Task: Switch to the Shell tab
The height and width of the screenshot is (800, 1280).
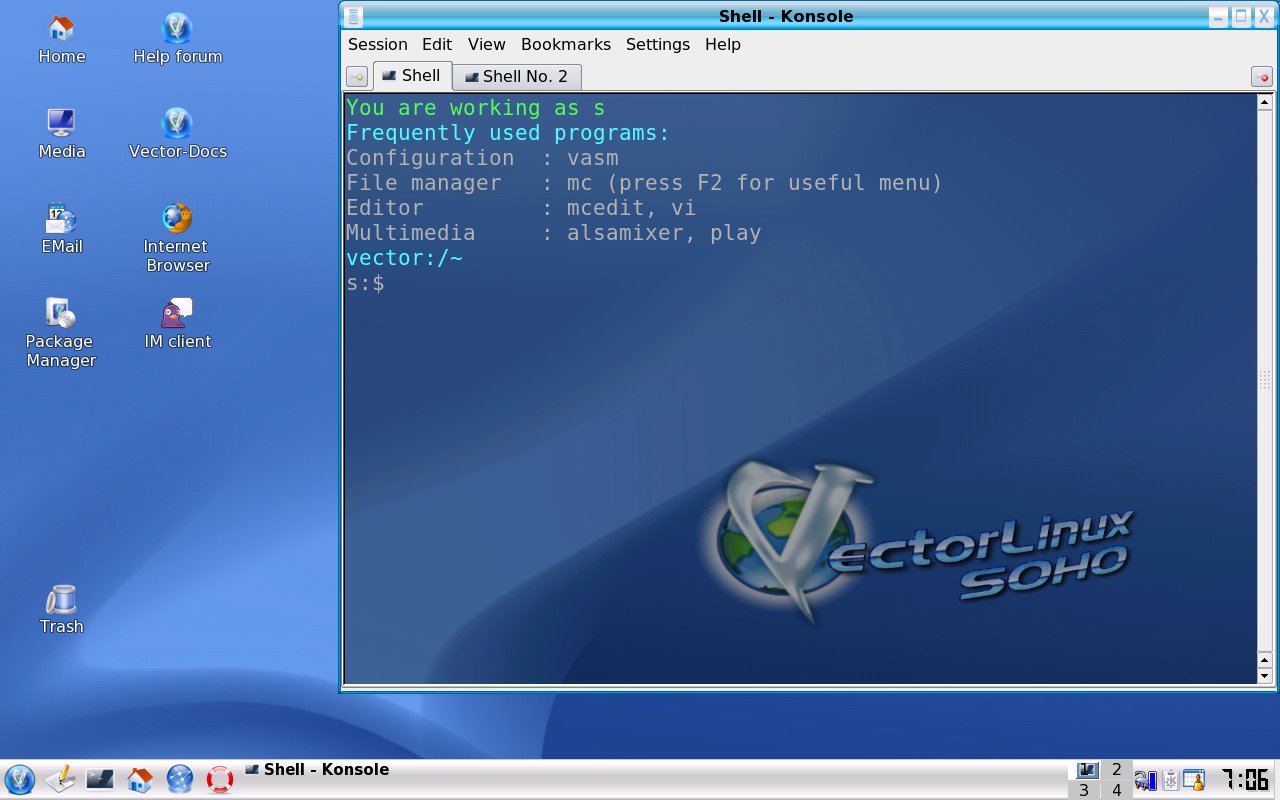Action: 412,76
